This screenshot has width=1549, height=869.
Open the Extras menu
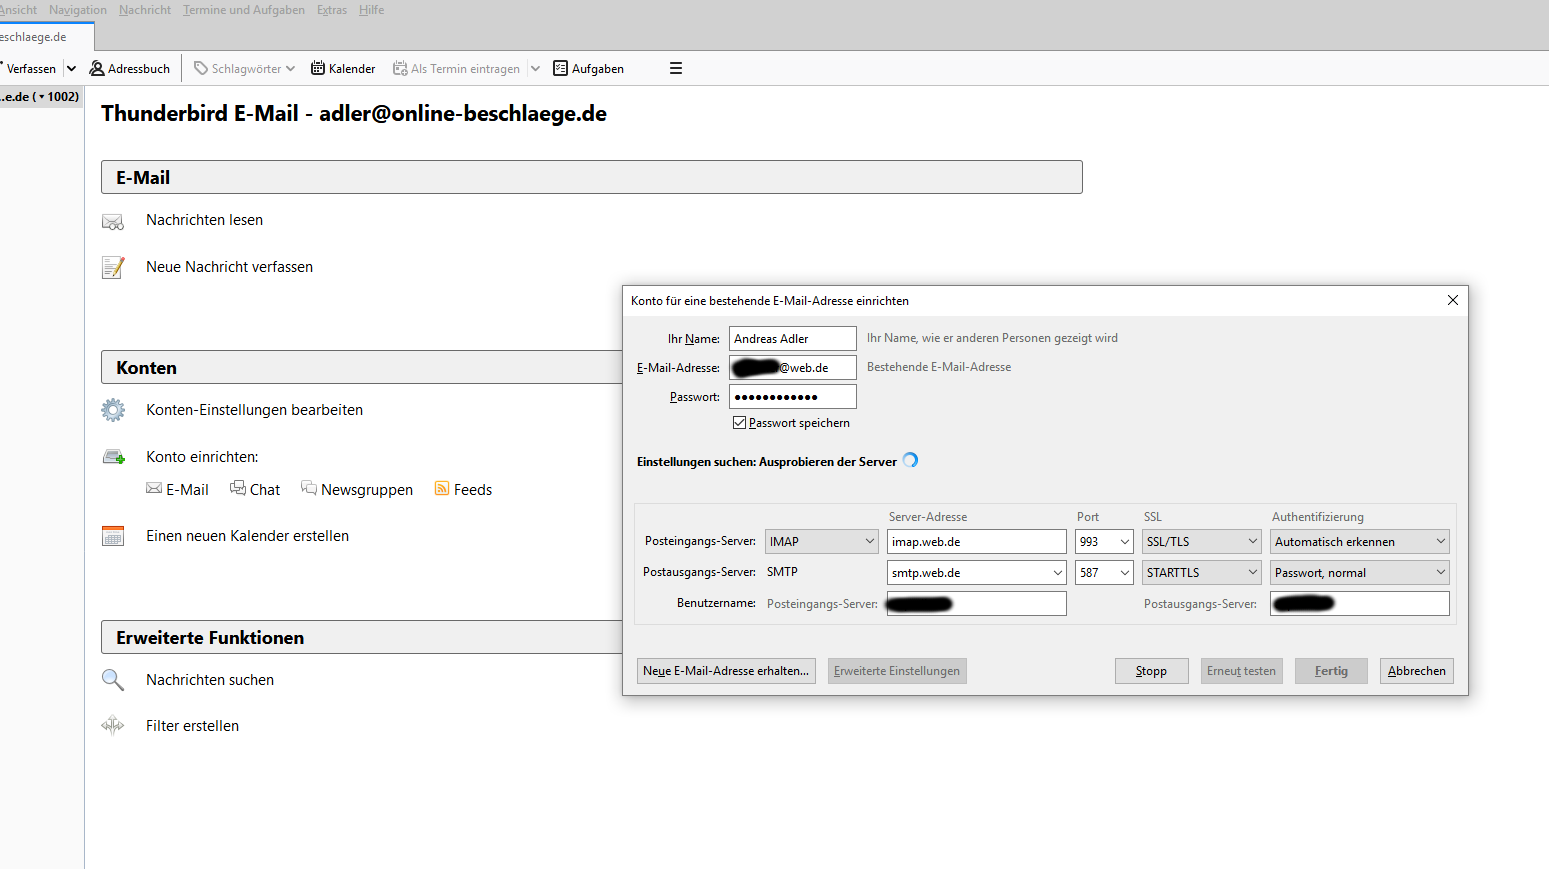(x=332, y=10)
